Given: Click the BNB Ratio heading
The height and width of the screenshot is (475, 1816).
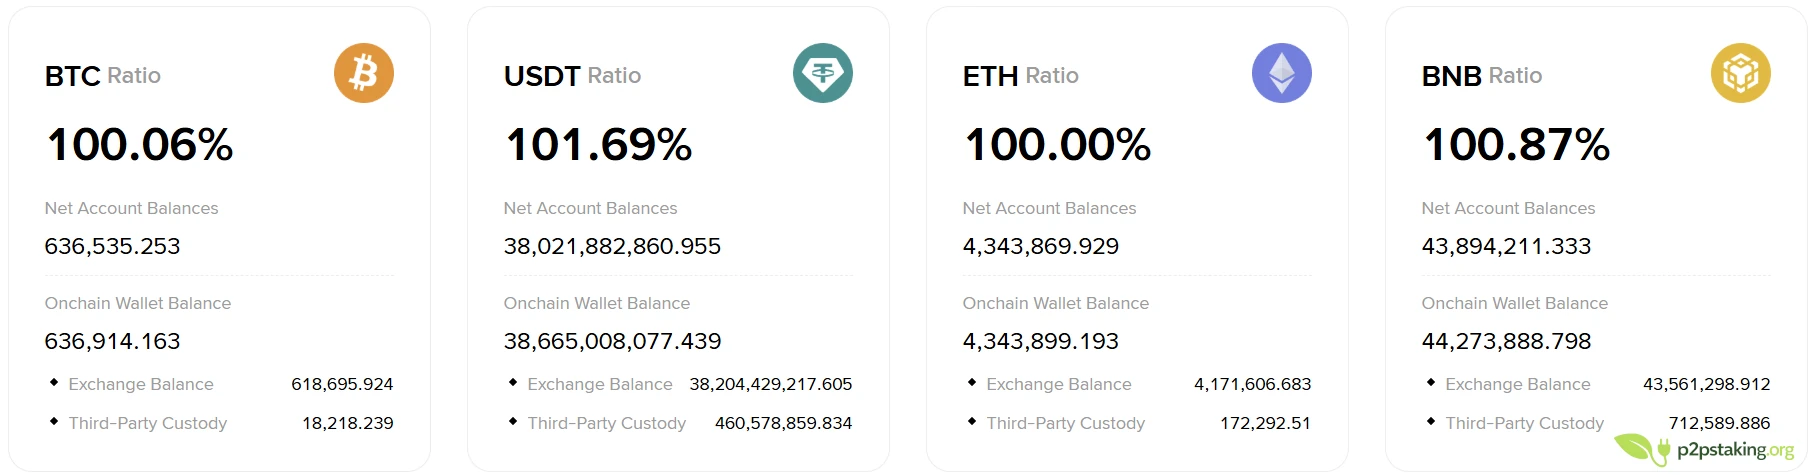Looking at the screenshot, I should coord(1481,76).
